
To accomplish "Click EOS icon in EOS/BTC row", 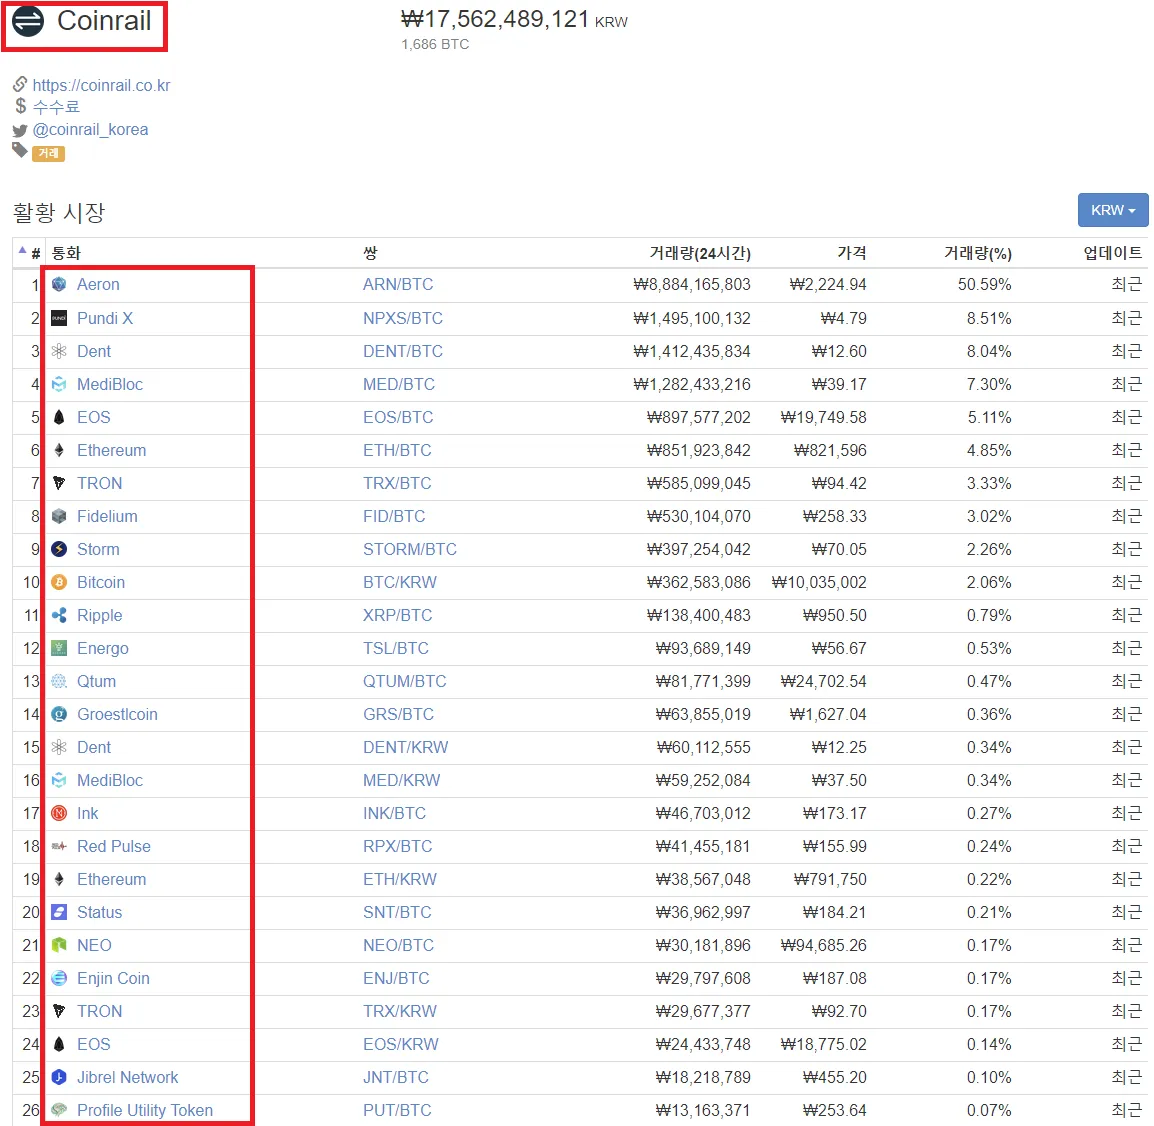I will [60, 417].
